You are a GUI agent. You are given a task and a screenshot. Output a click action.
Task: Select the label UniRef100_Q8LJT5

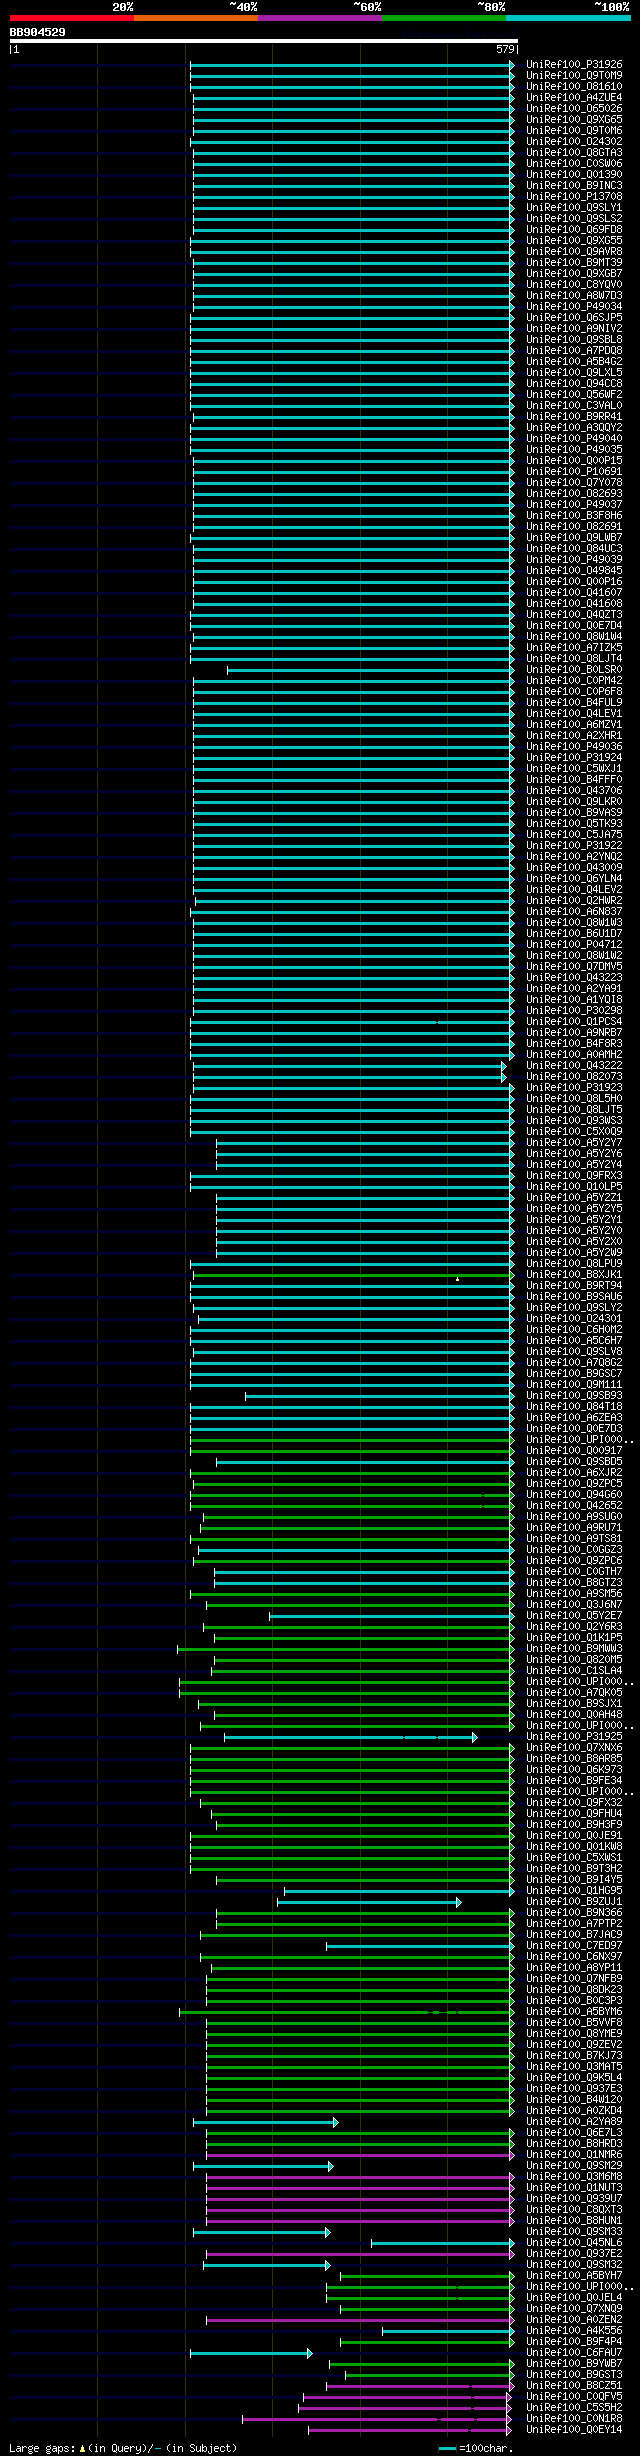[574, 1109]
